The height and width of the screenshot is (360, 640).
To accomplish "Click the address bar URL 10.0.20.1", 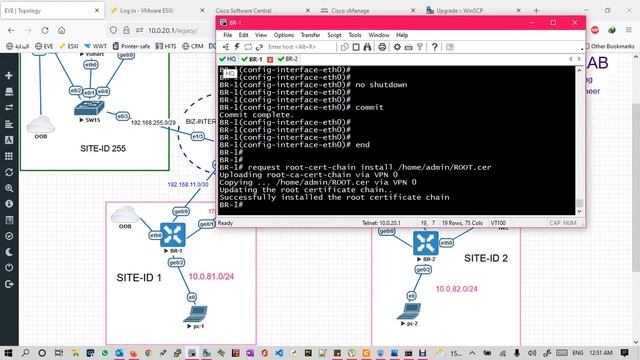I will (173, 31).
